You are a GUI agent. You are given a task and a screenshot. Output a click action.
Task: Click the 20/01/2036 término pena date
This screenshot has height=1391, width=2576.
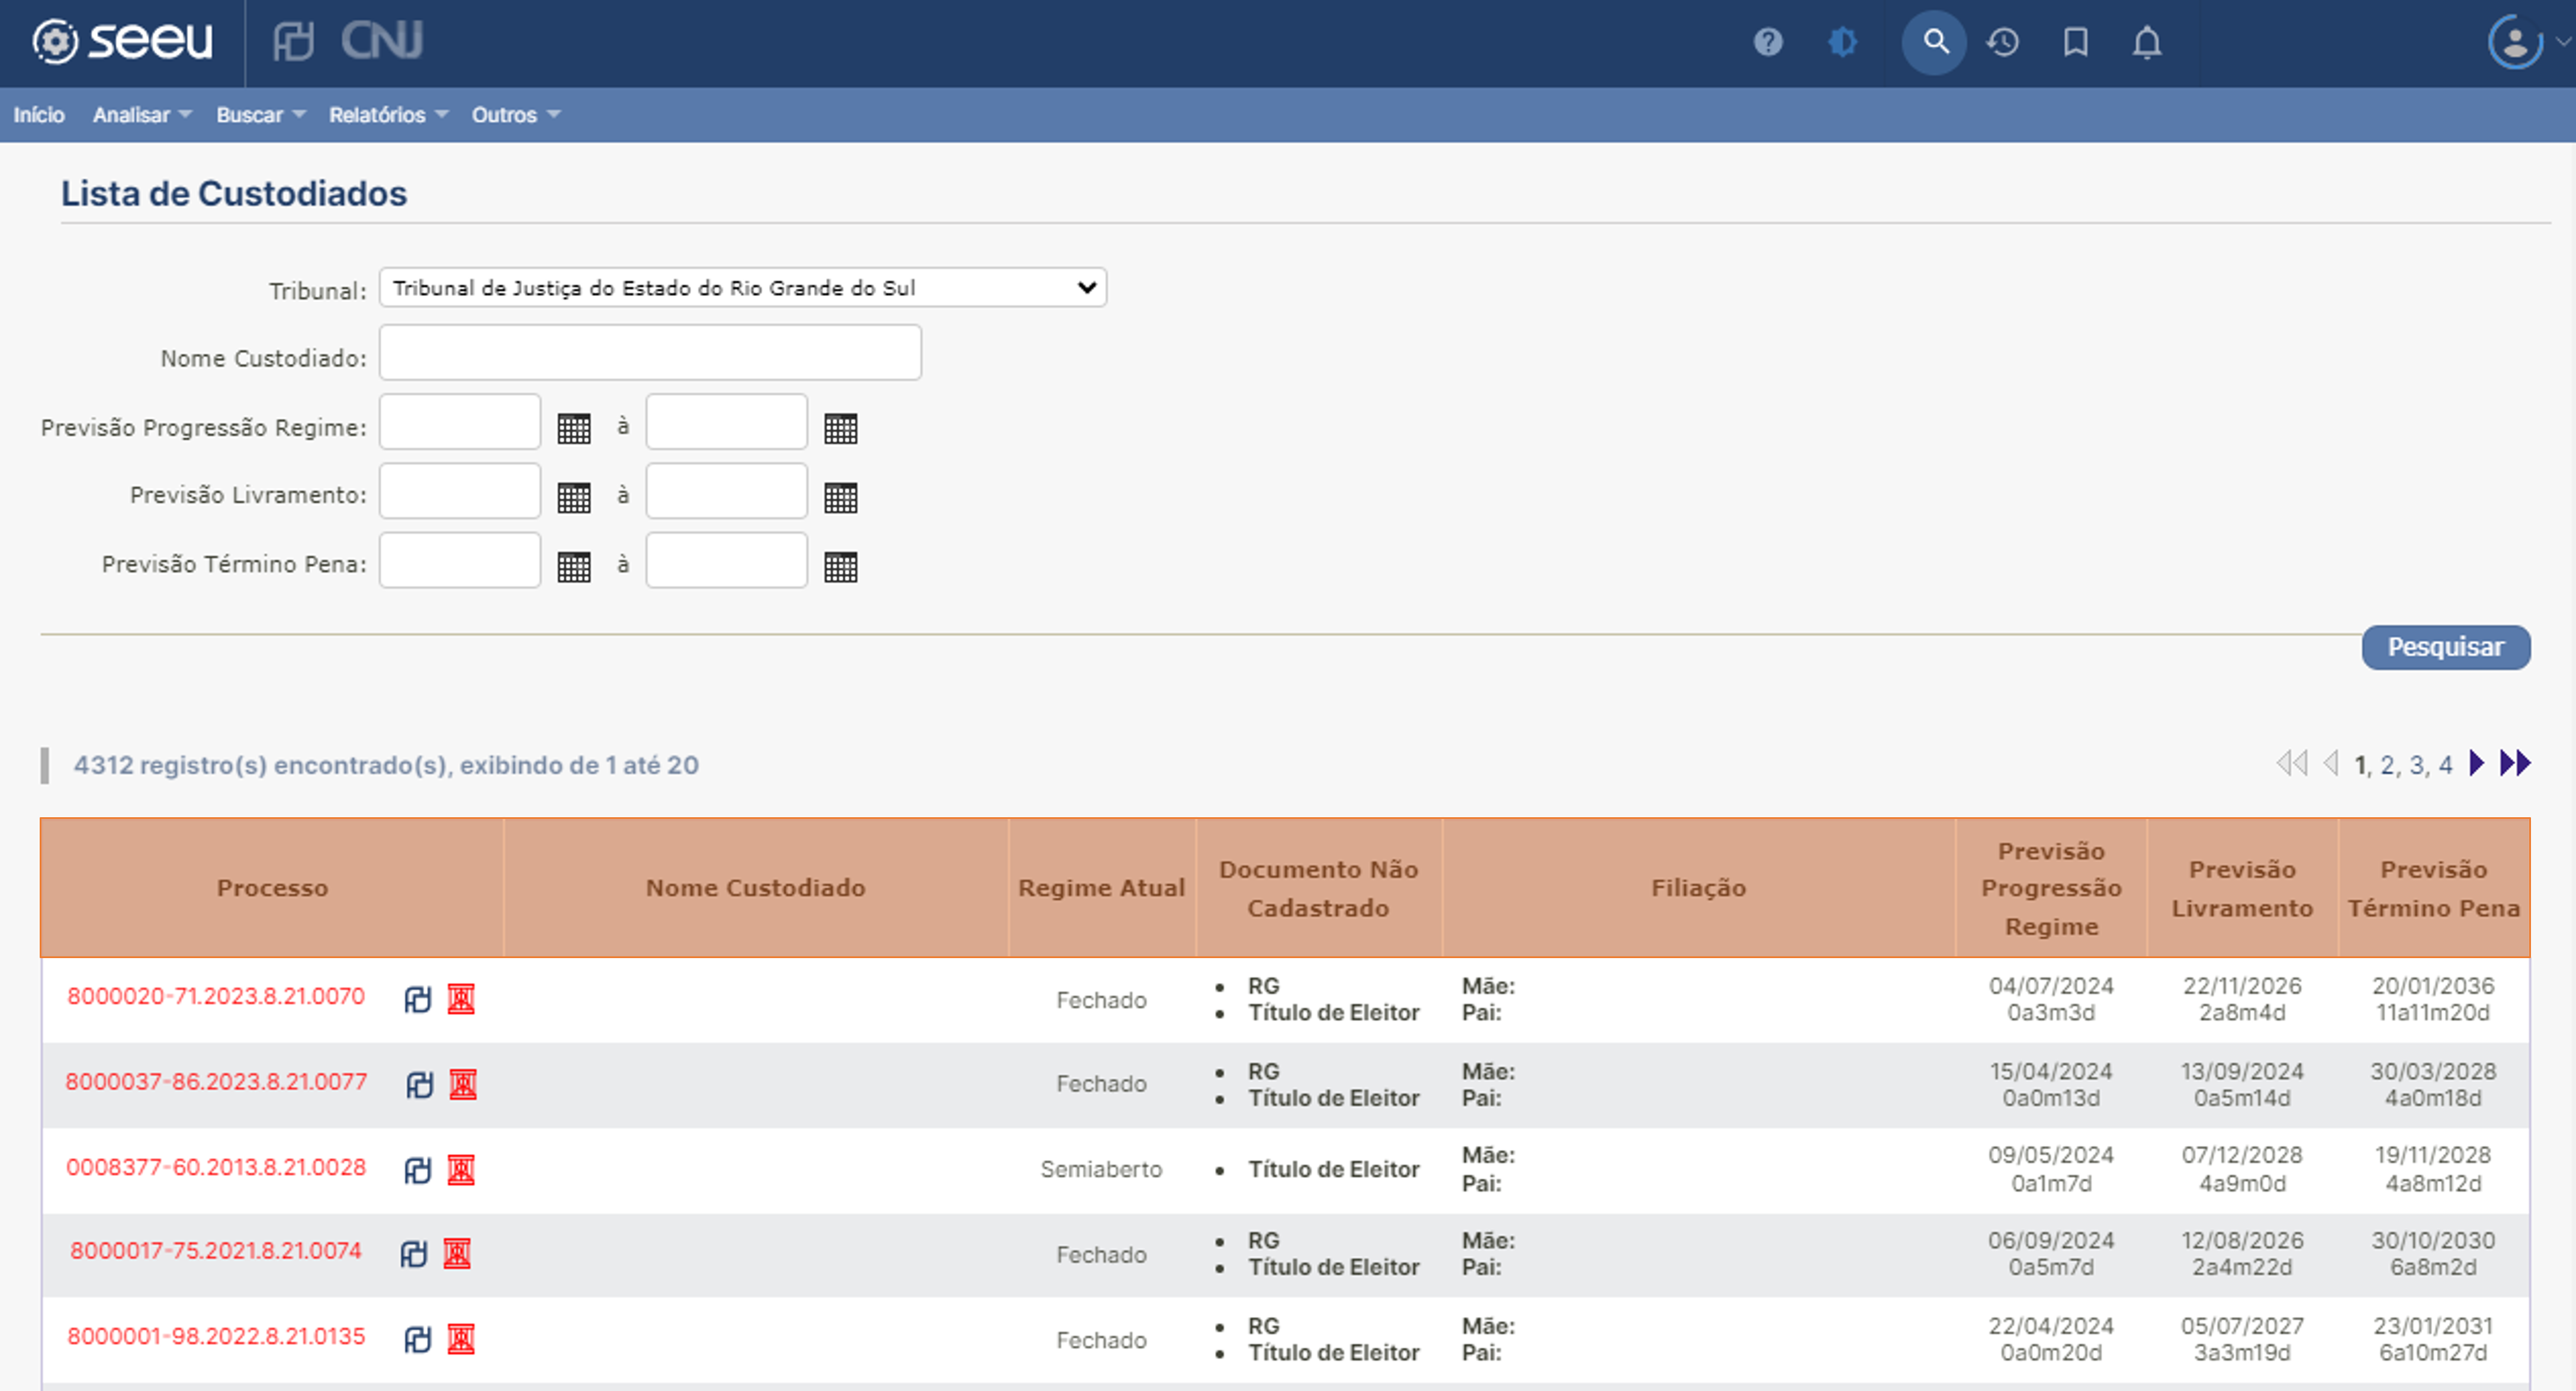point(2433,986)
